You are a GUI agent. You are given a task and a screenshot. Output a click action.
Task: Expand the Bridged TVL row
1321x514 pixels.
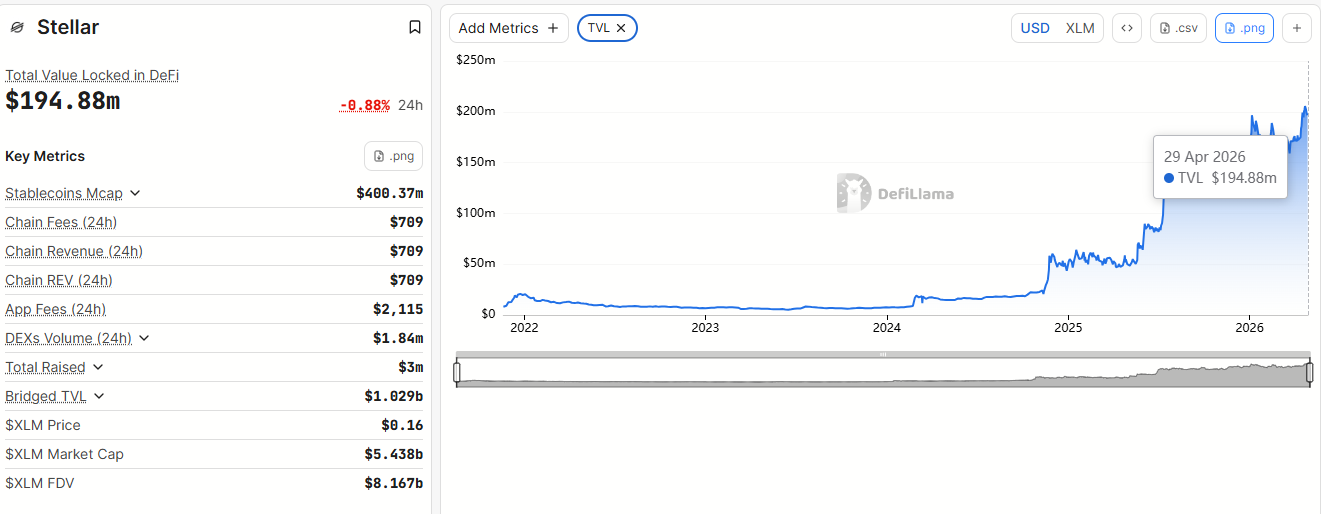click(x=99, y=396)
